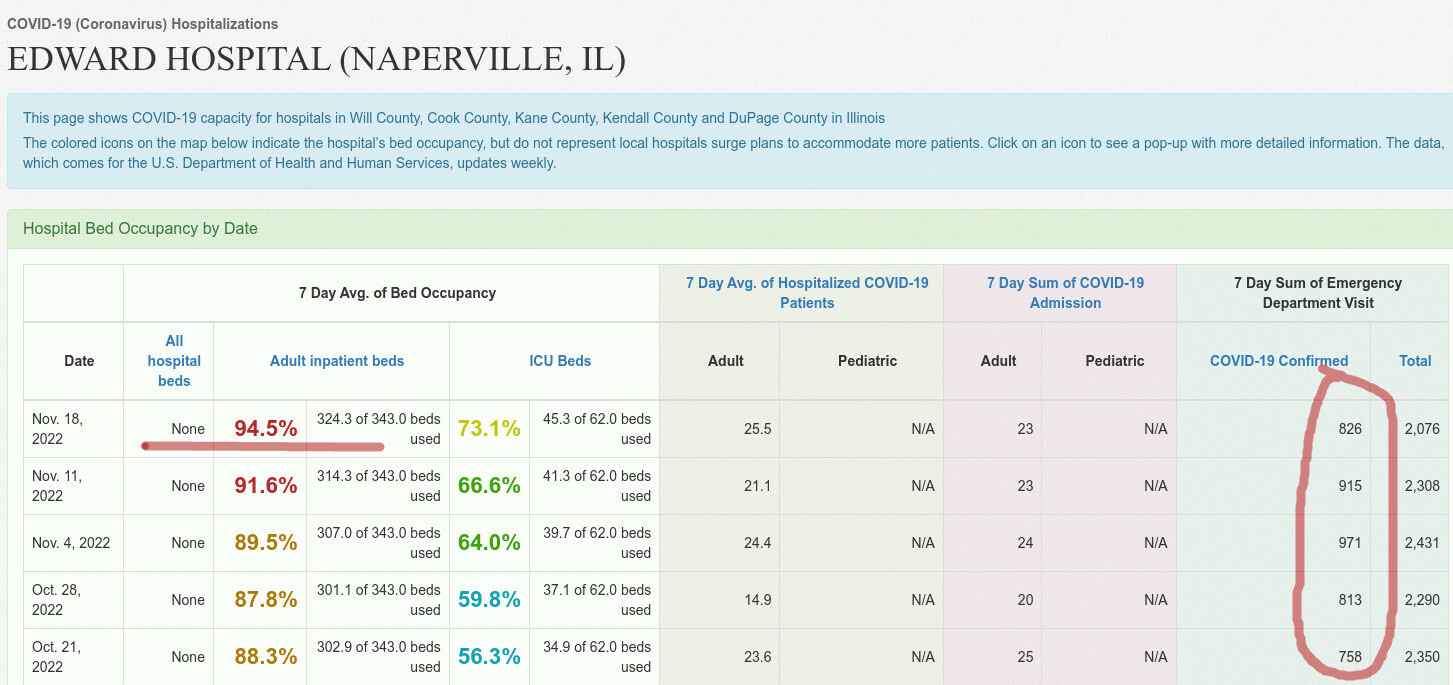Click the 89.5% adult inpatient occupancy value
The image size is (1453, 685).
coord(266,543)
